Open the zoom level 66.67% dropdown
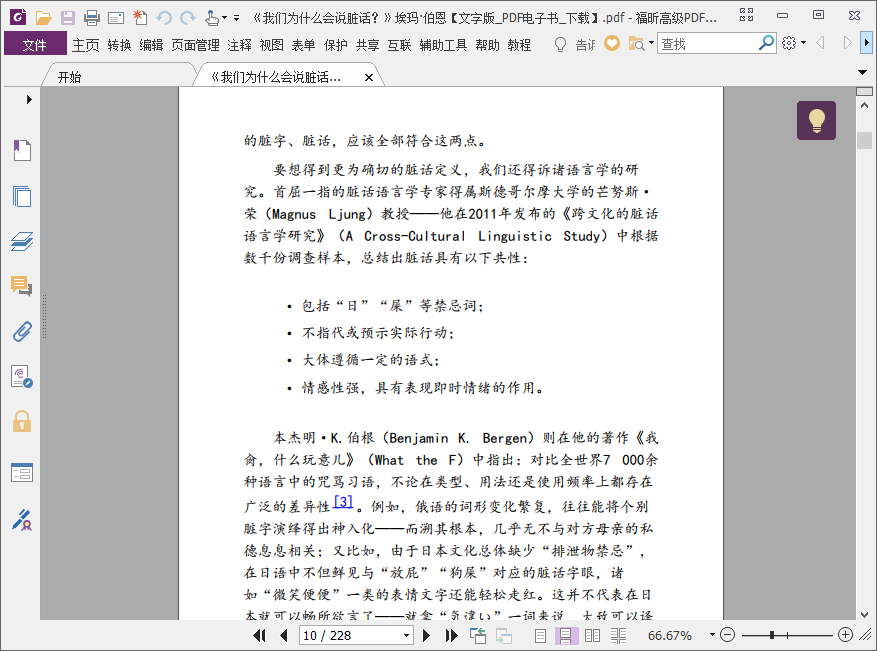 click(712, 635)
